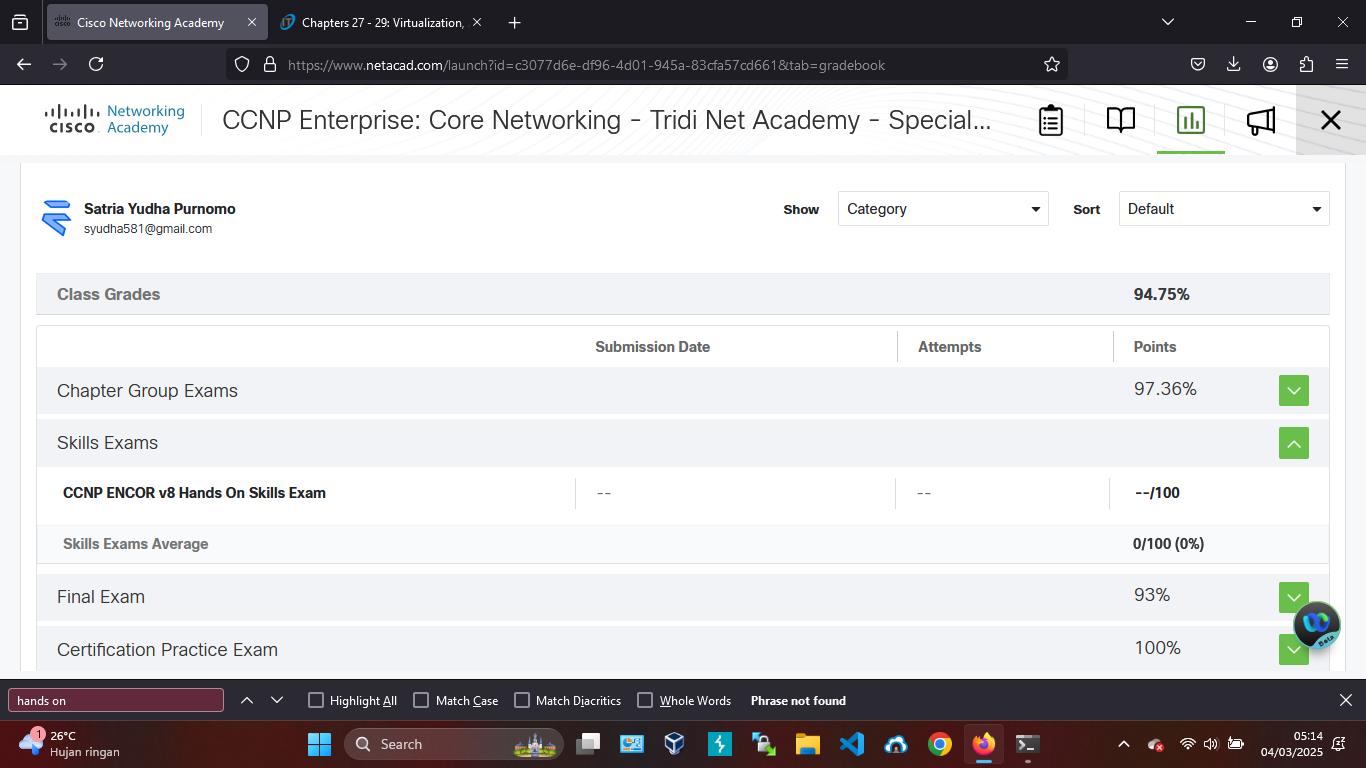
Task: Open the Firefox account icon
Action: click(1270, 64)
